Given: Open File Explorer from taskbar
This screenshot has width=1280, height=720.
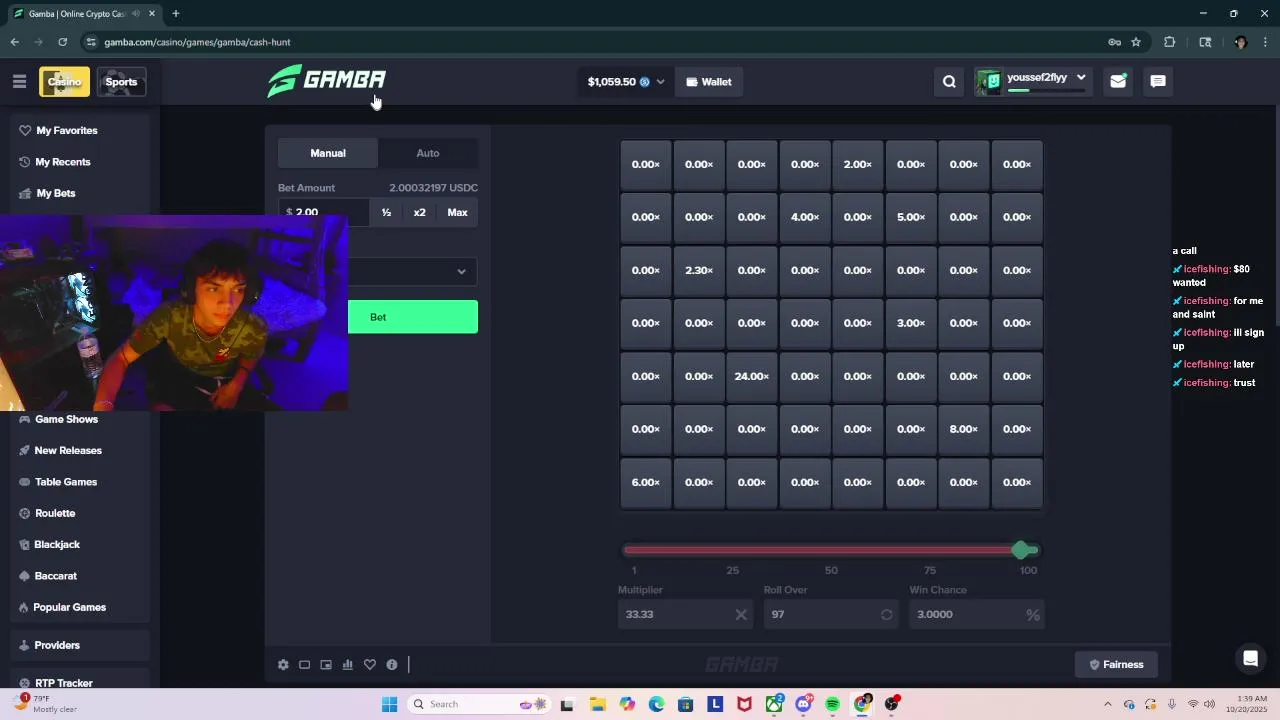Looking at the screenshot, I should tap(597, 704).
